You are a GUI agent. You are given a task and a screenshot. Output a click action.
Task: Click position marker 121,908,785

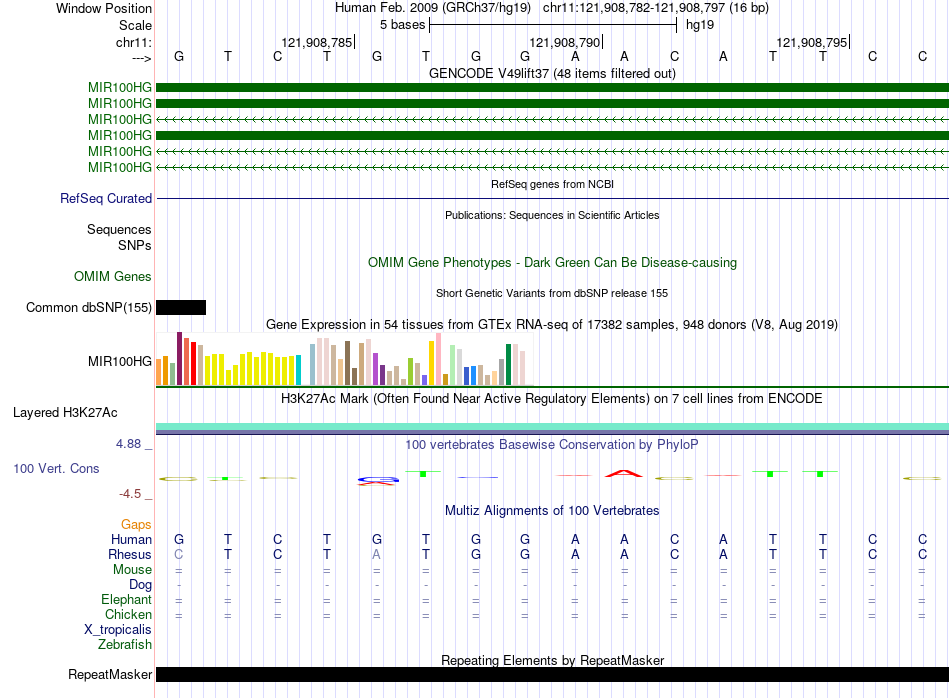pos(316,42)
